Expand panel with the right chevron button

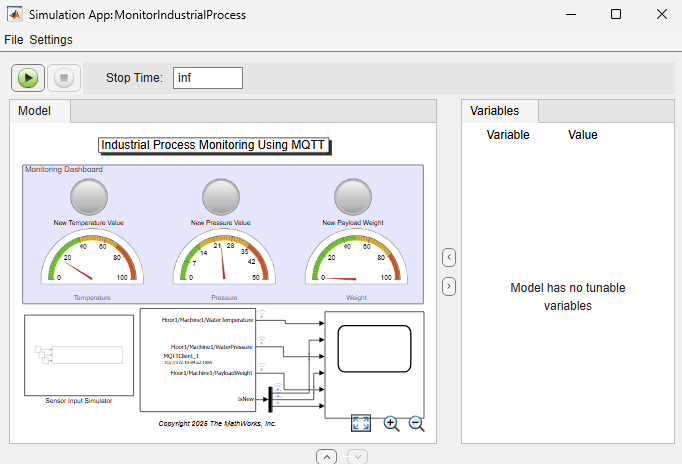click(x=449, y=287)
